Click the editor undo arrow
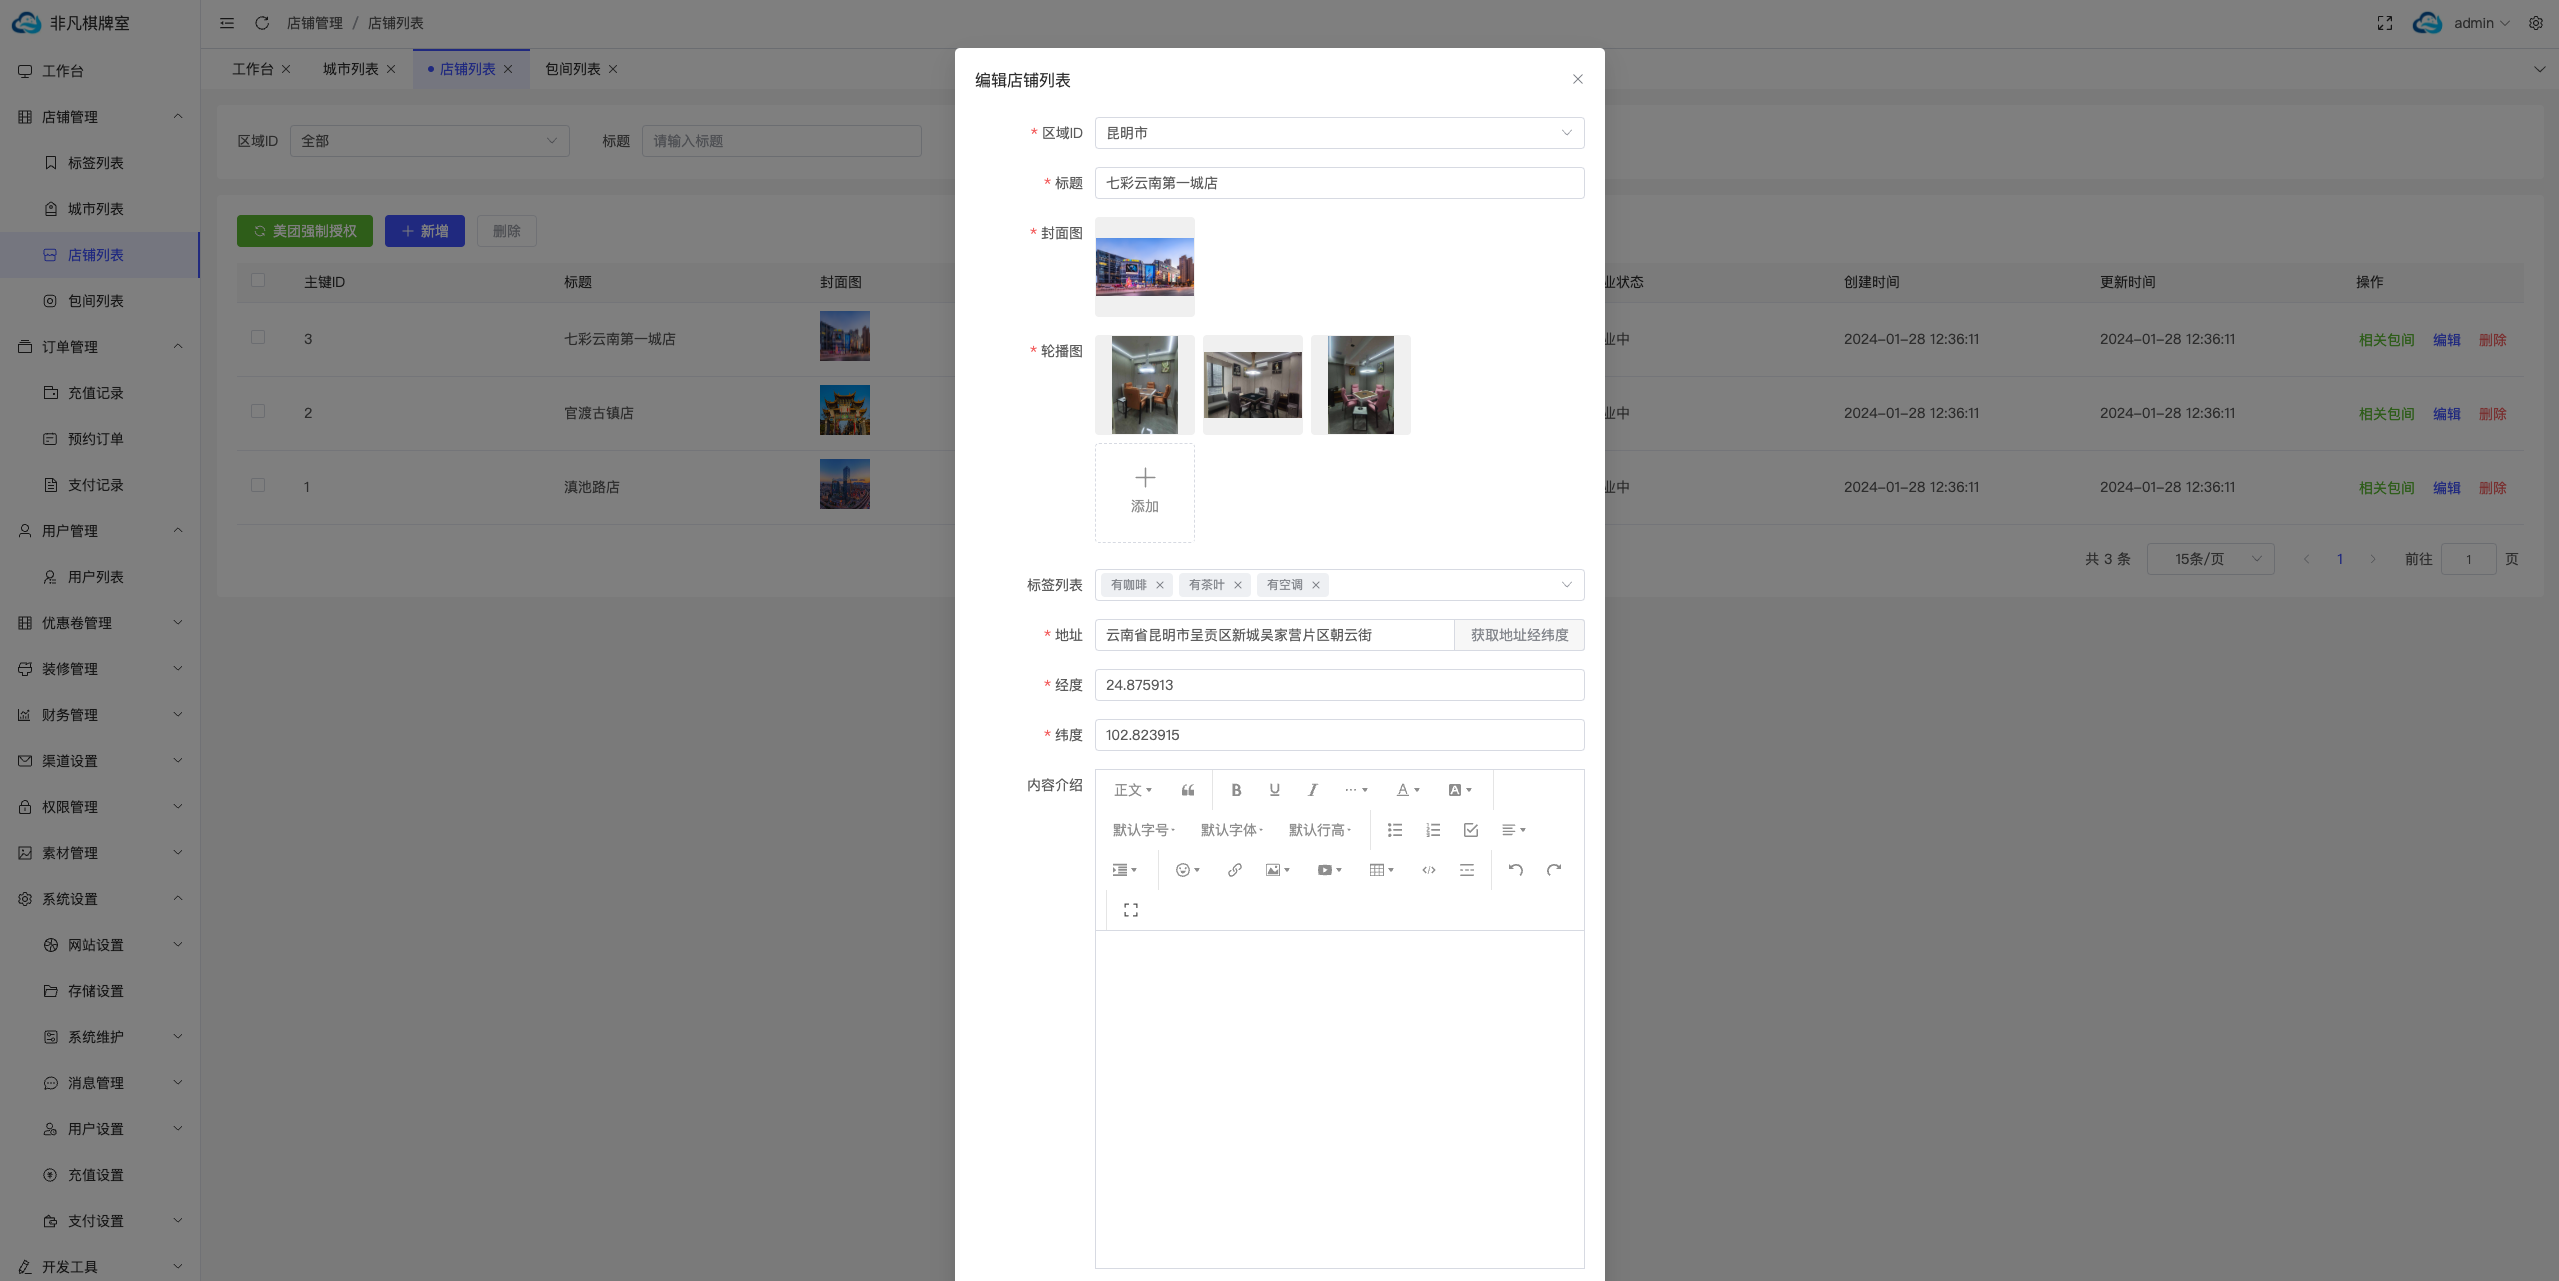The image size is (2559, 1281). 1516,870
